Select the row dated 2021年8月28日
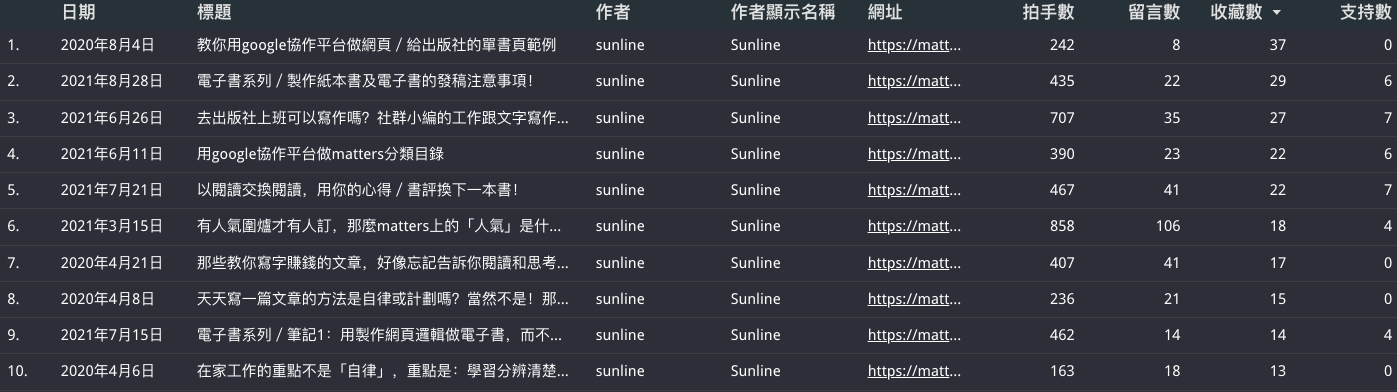Screen dimensions: 1397x392 tap(698, 81)
